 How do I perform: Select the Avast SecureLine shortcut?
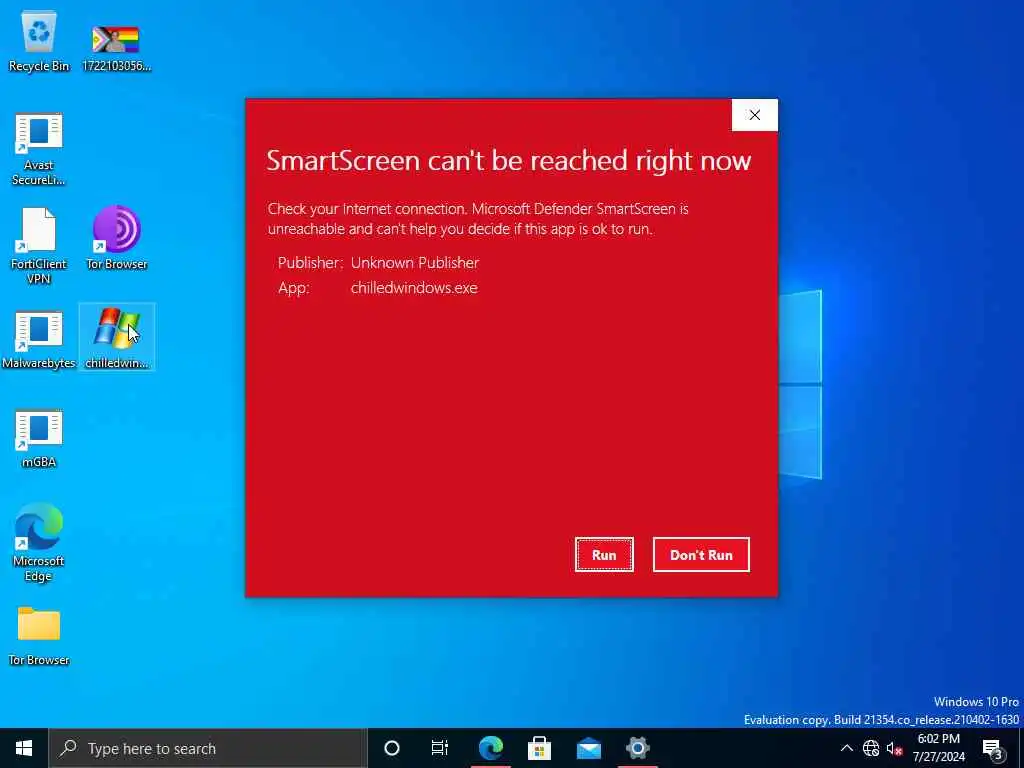(x=39, y=150)
